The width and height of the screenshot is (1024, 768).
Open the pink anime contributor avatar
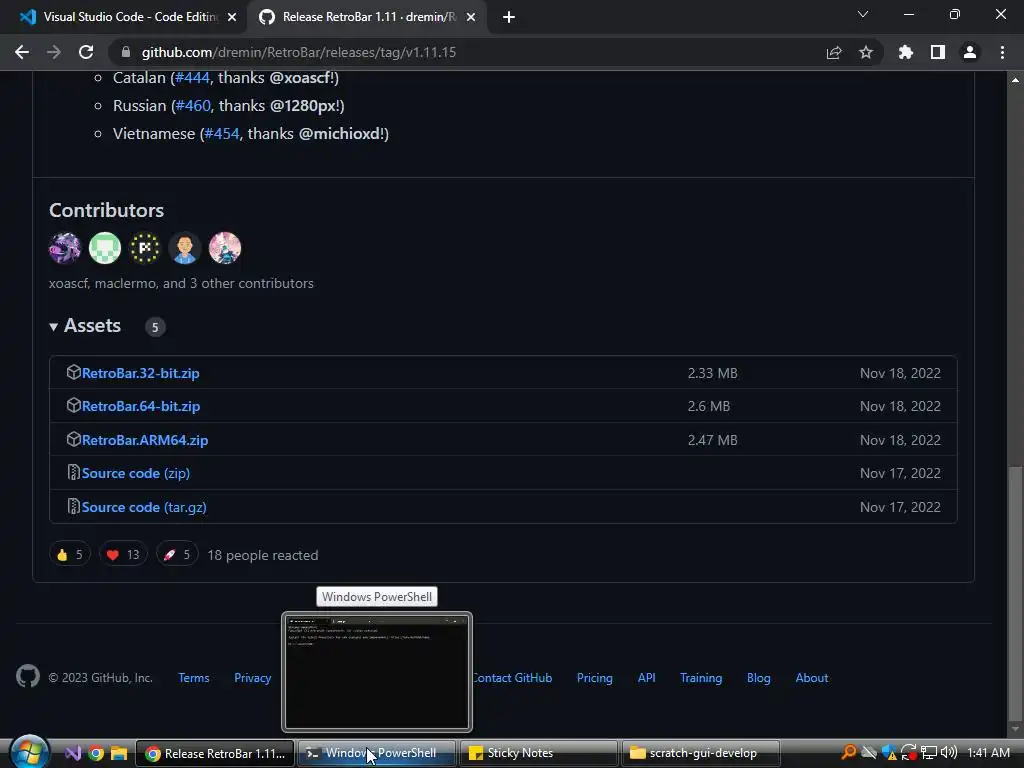pyautogui.click(x=225, y=248)
